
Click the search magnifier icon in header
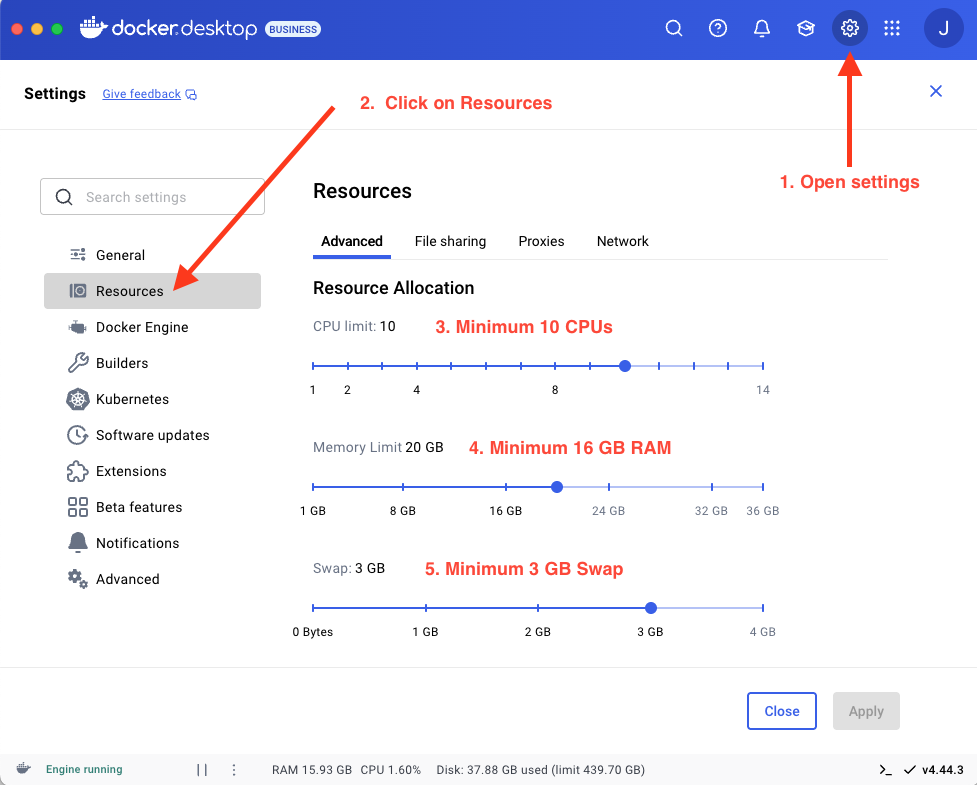tap(674, 28)
